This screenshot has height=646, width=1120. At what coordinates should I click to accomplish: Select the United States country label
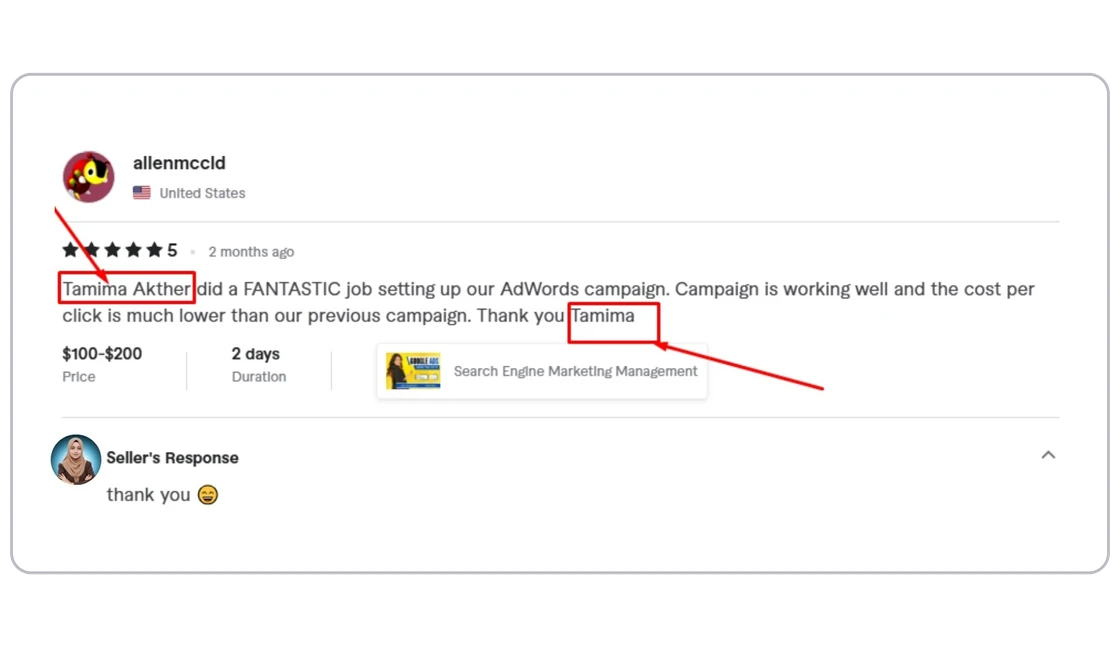click(202, 193)
